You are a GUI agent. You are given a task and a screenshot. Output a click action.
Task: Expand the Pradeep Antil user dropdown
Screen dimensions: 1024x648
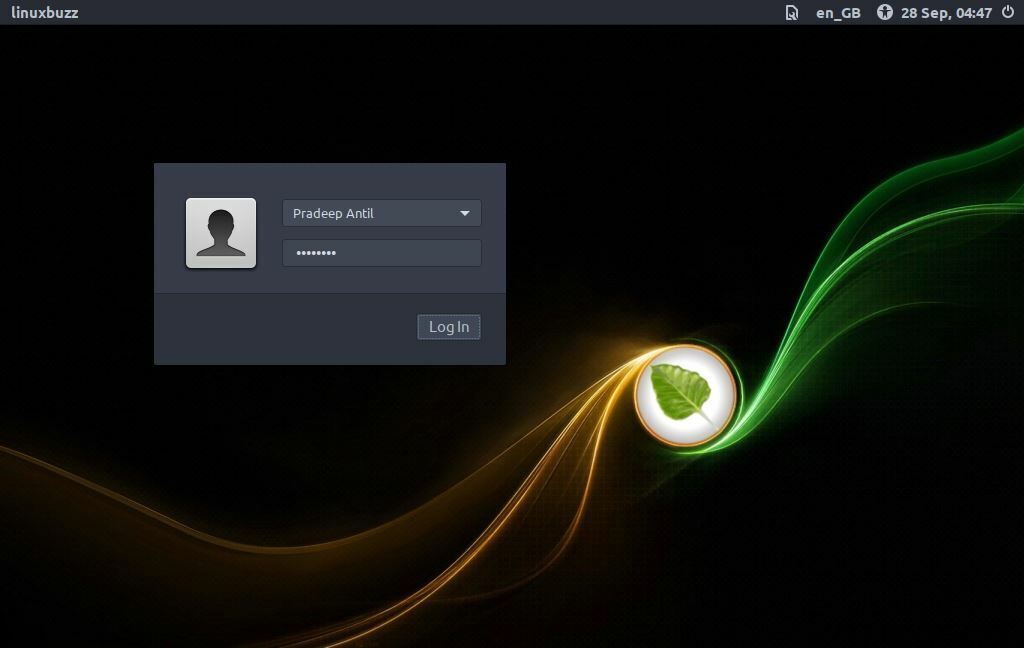coord(381,213)
